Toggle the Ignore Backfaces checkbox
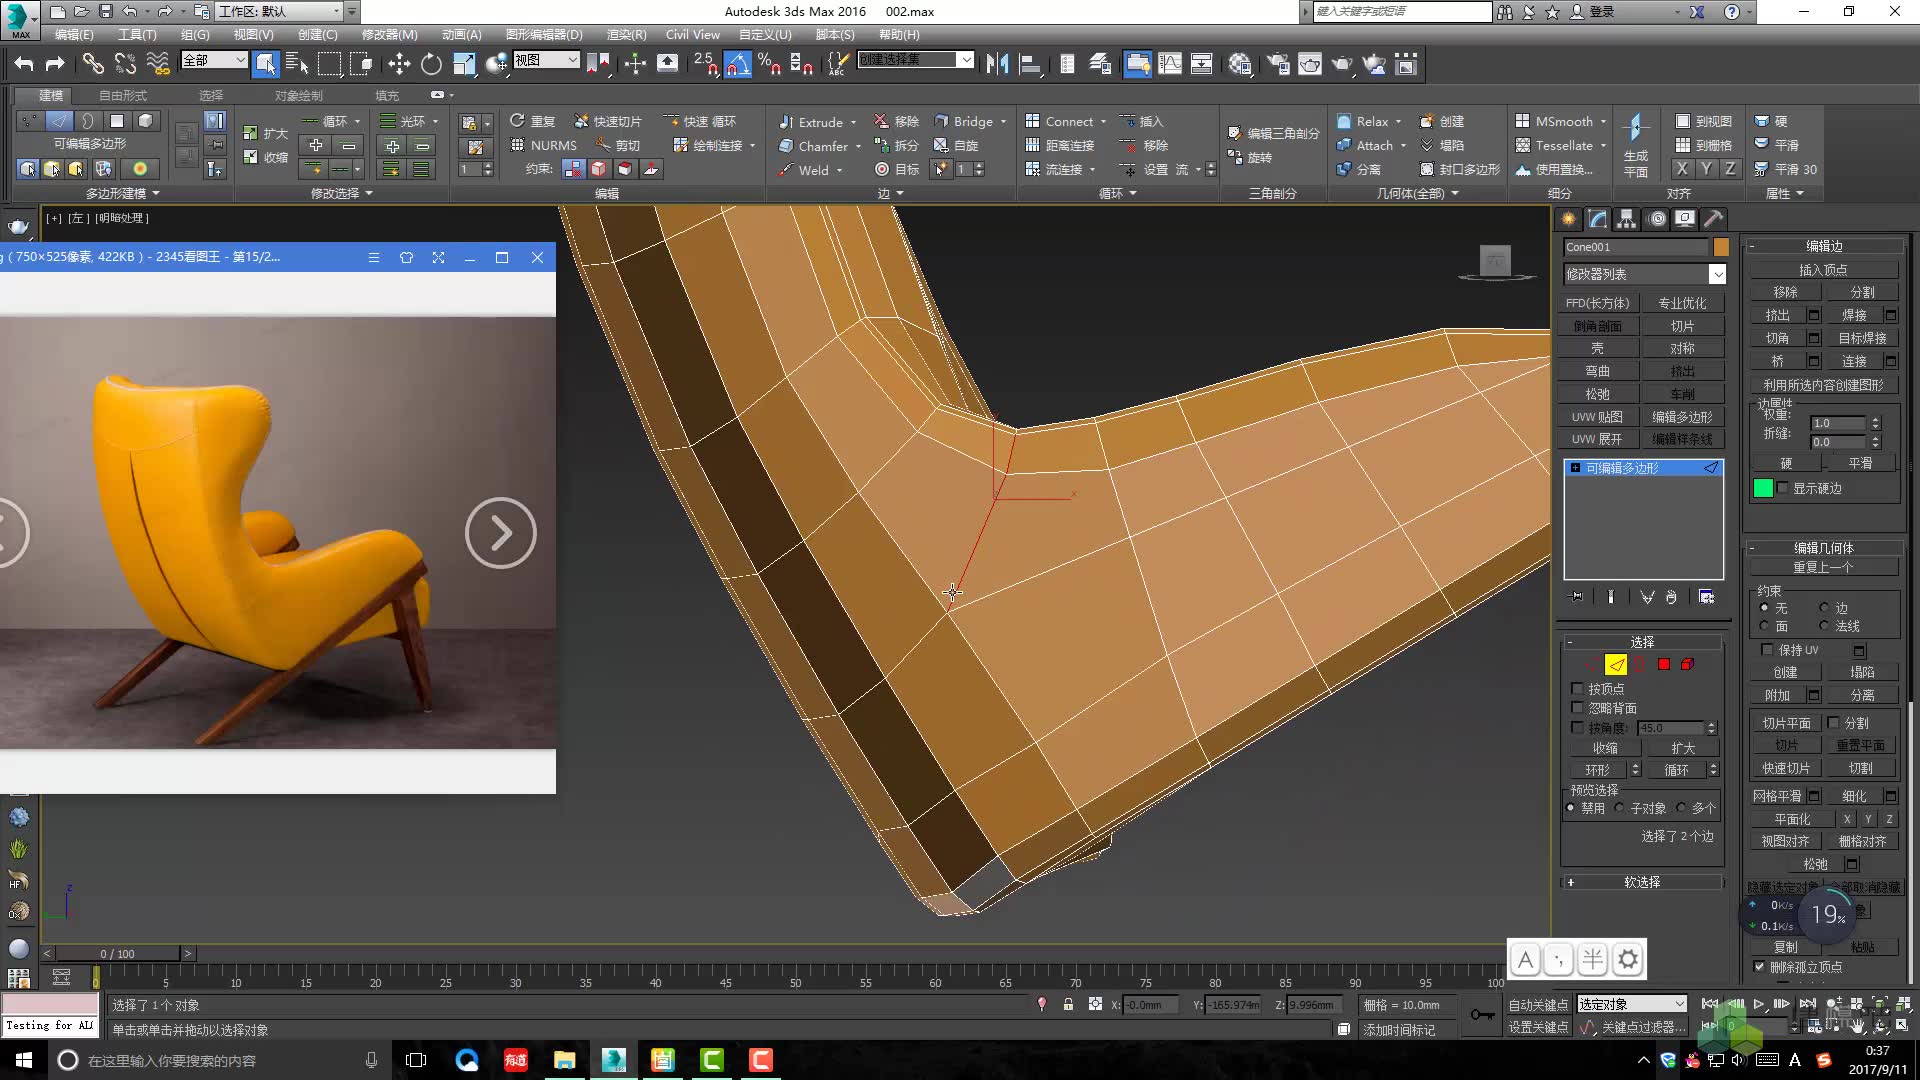 [x=1577, y=707]
